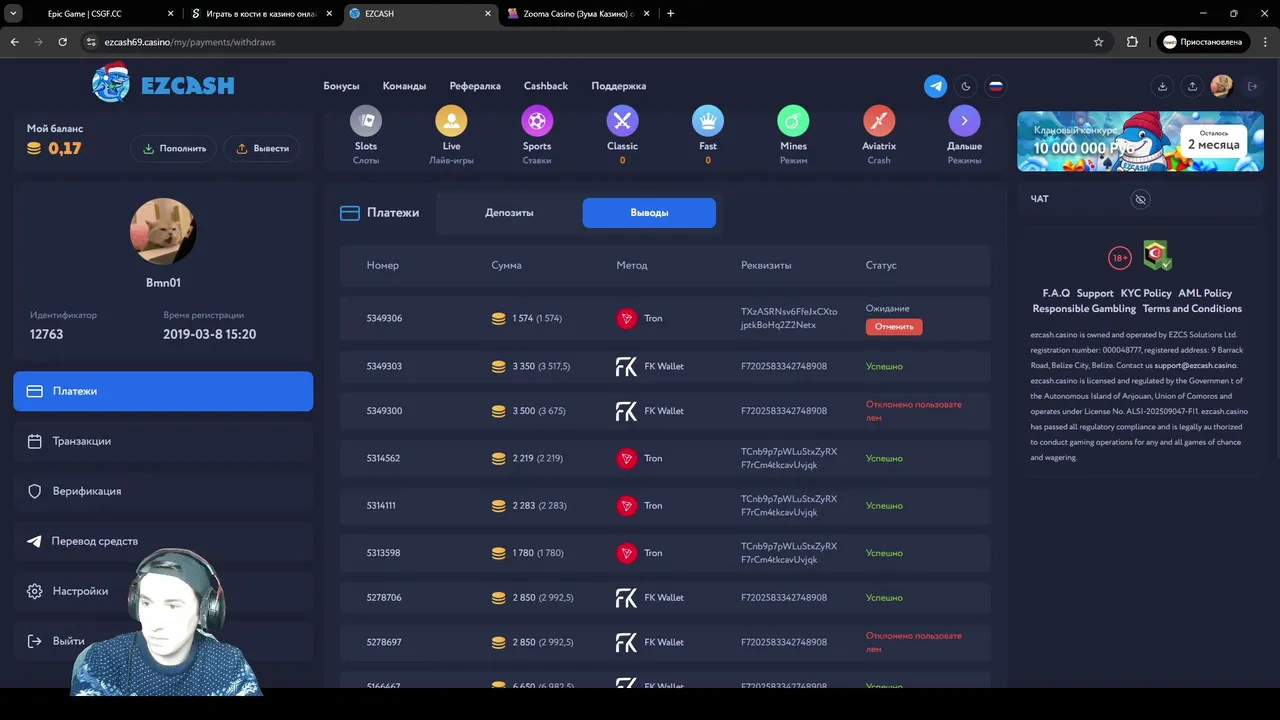Click withdrawal number 5349300

pyautogui.click(x=384, y=411)
